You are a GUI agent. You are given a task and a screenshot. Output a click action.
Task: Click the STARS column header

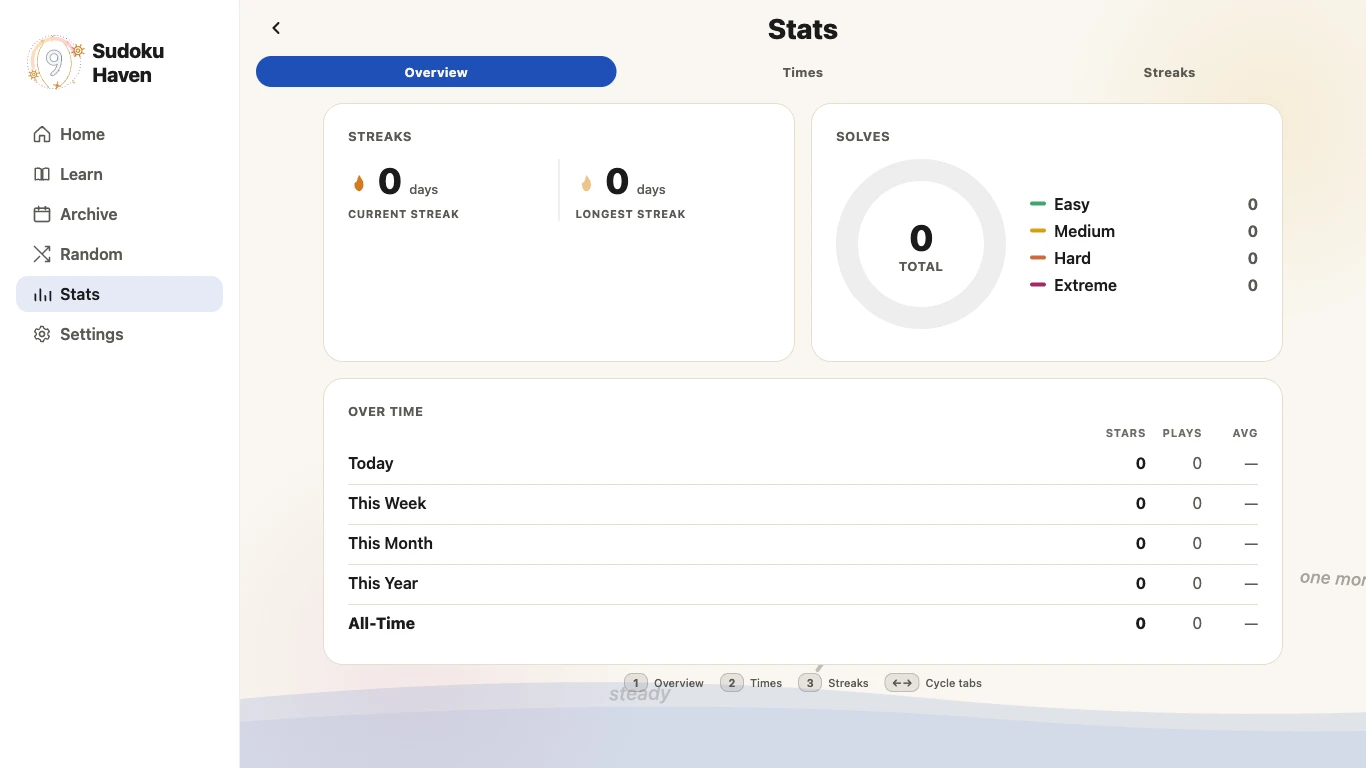pos(1125,433)
